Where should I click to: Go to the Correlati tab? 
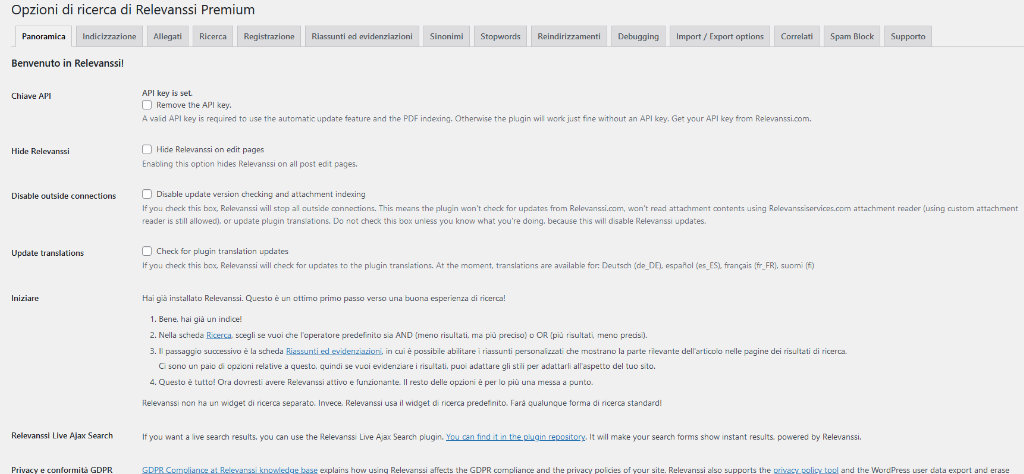[x=797, y=37]
